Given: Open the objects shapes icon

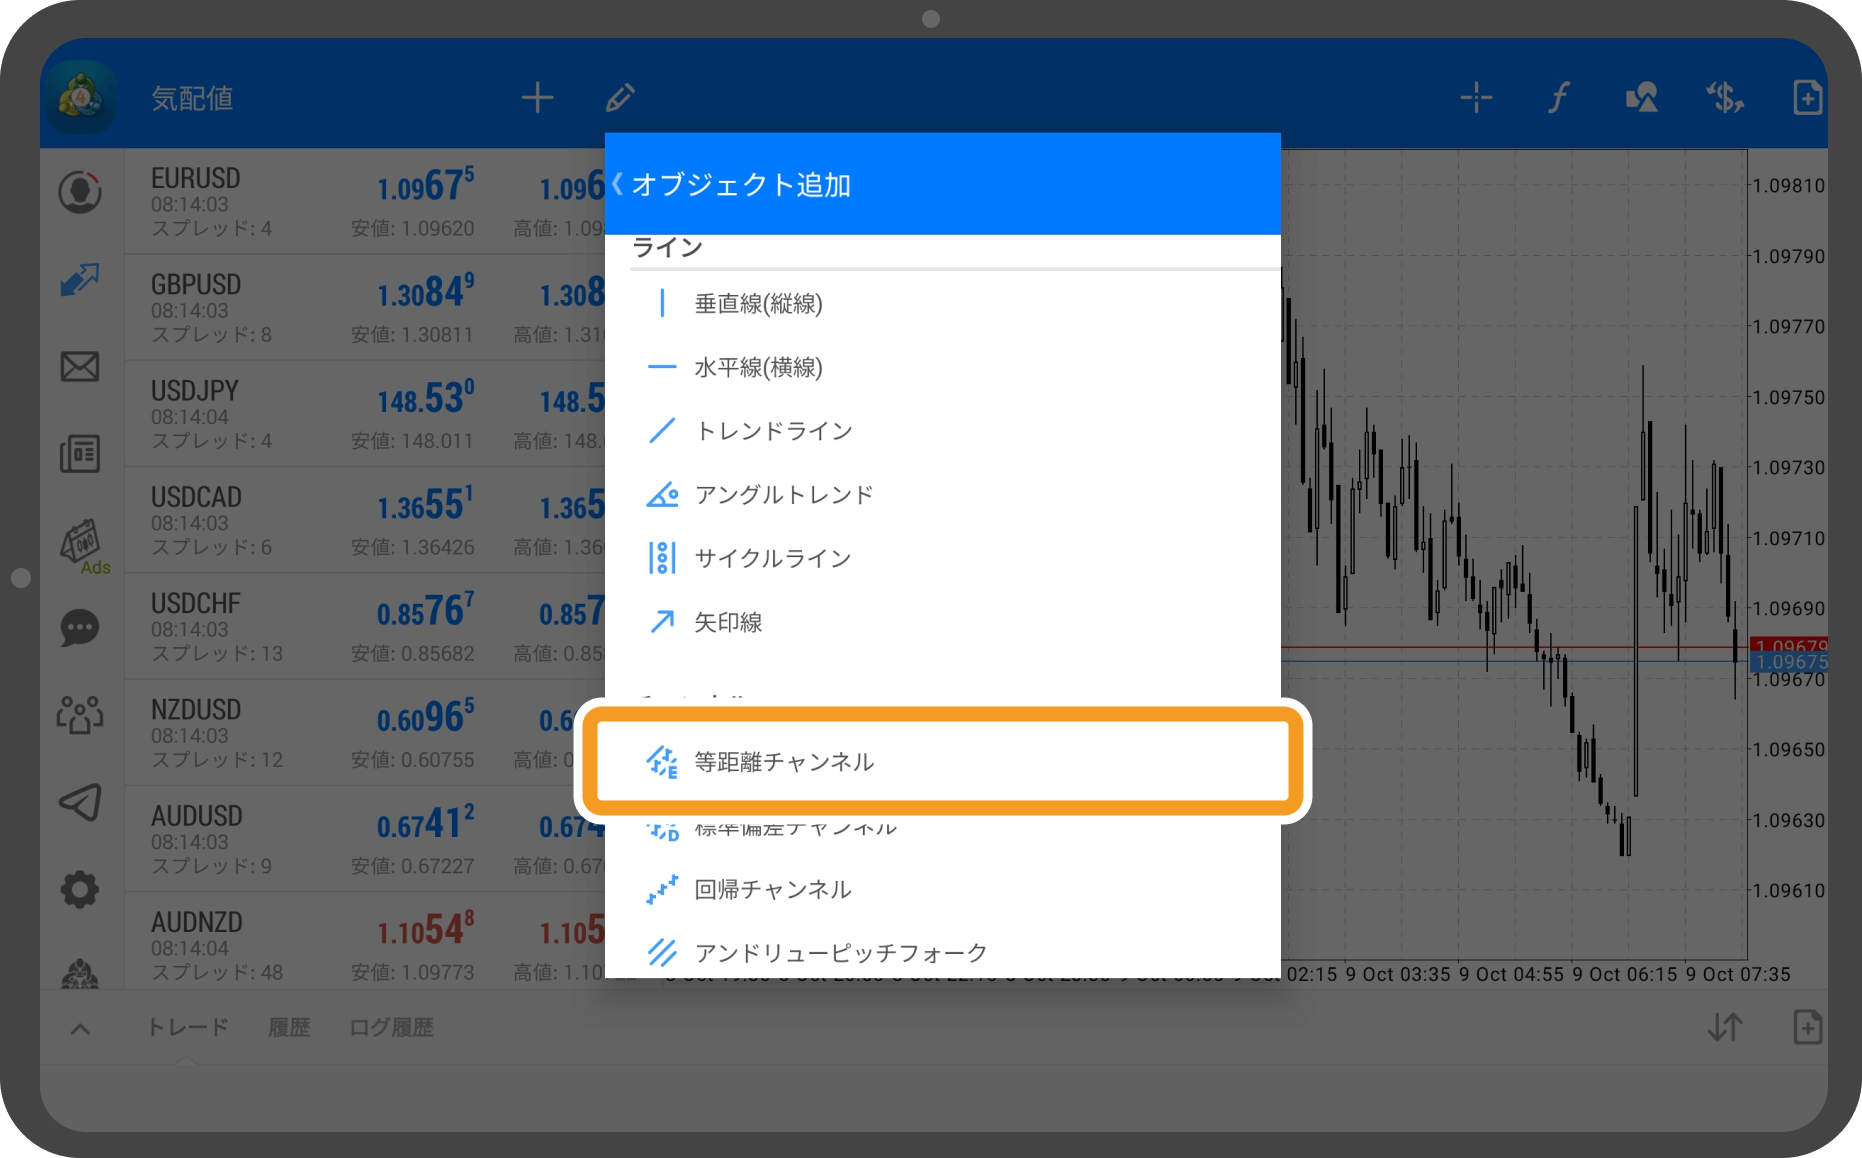Looking at the screenshot, I should [x=1642, y=98].
